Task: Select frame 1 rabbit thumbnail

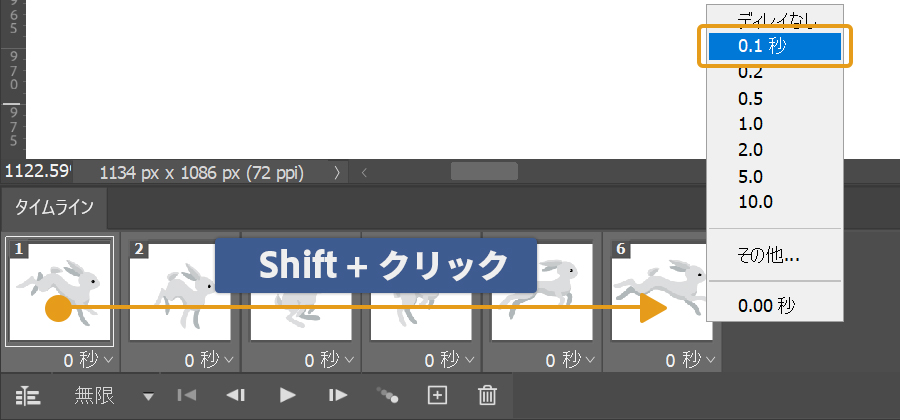Action: point(59,291)
